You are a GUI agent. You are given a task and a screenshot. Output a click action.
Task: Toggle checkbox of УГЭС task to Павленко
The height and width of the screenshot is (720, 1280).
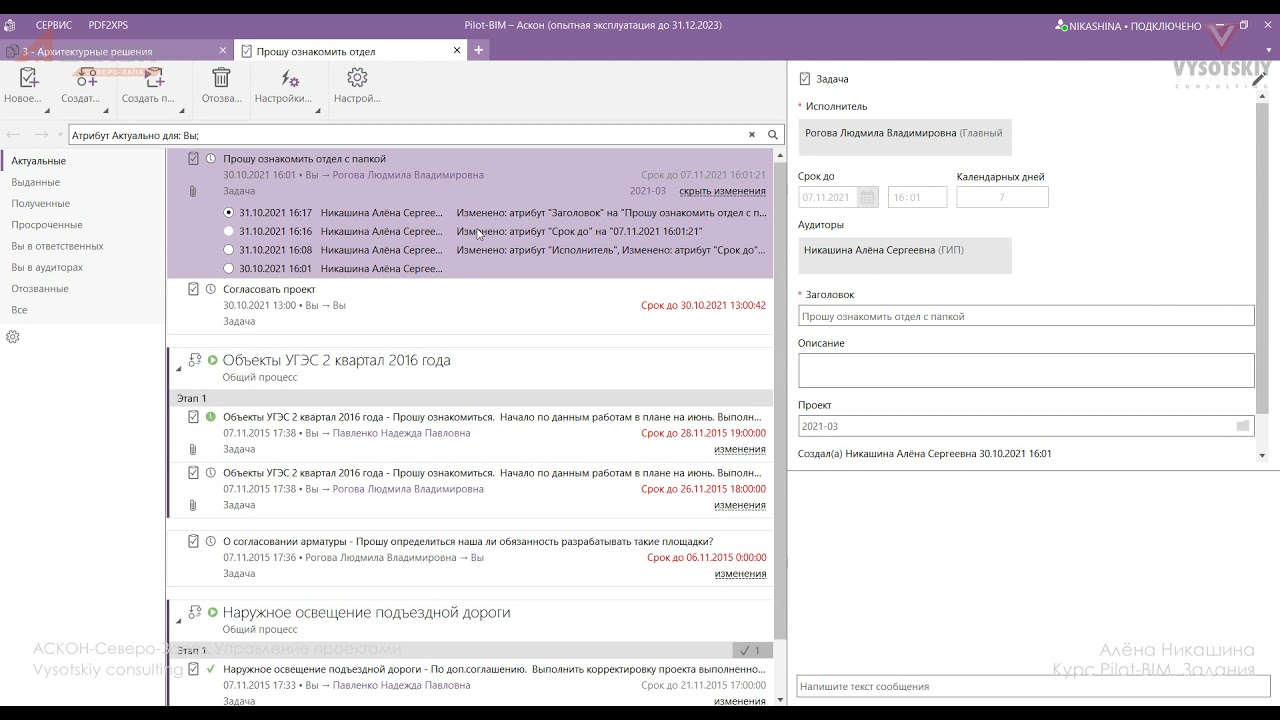[194, 417]
